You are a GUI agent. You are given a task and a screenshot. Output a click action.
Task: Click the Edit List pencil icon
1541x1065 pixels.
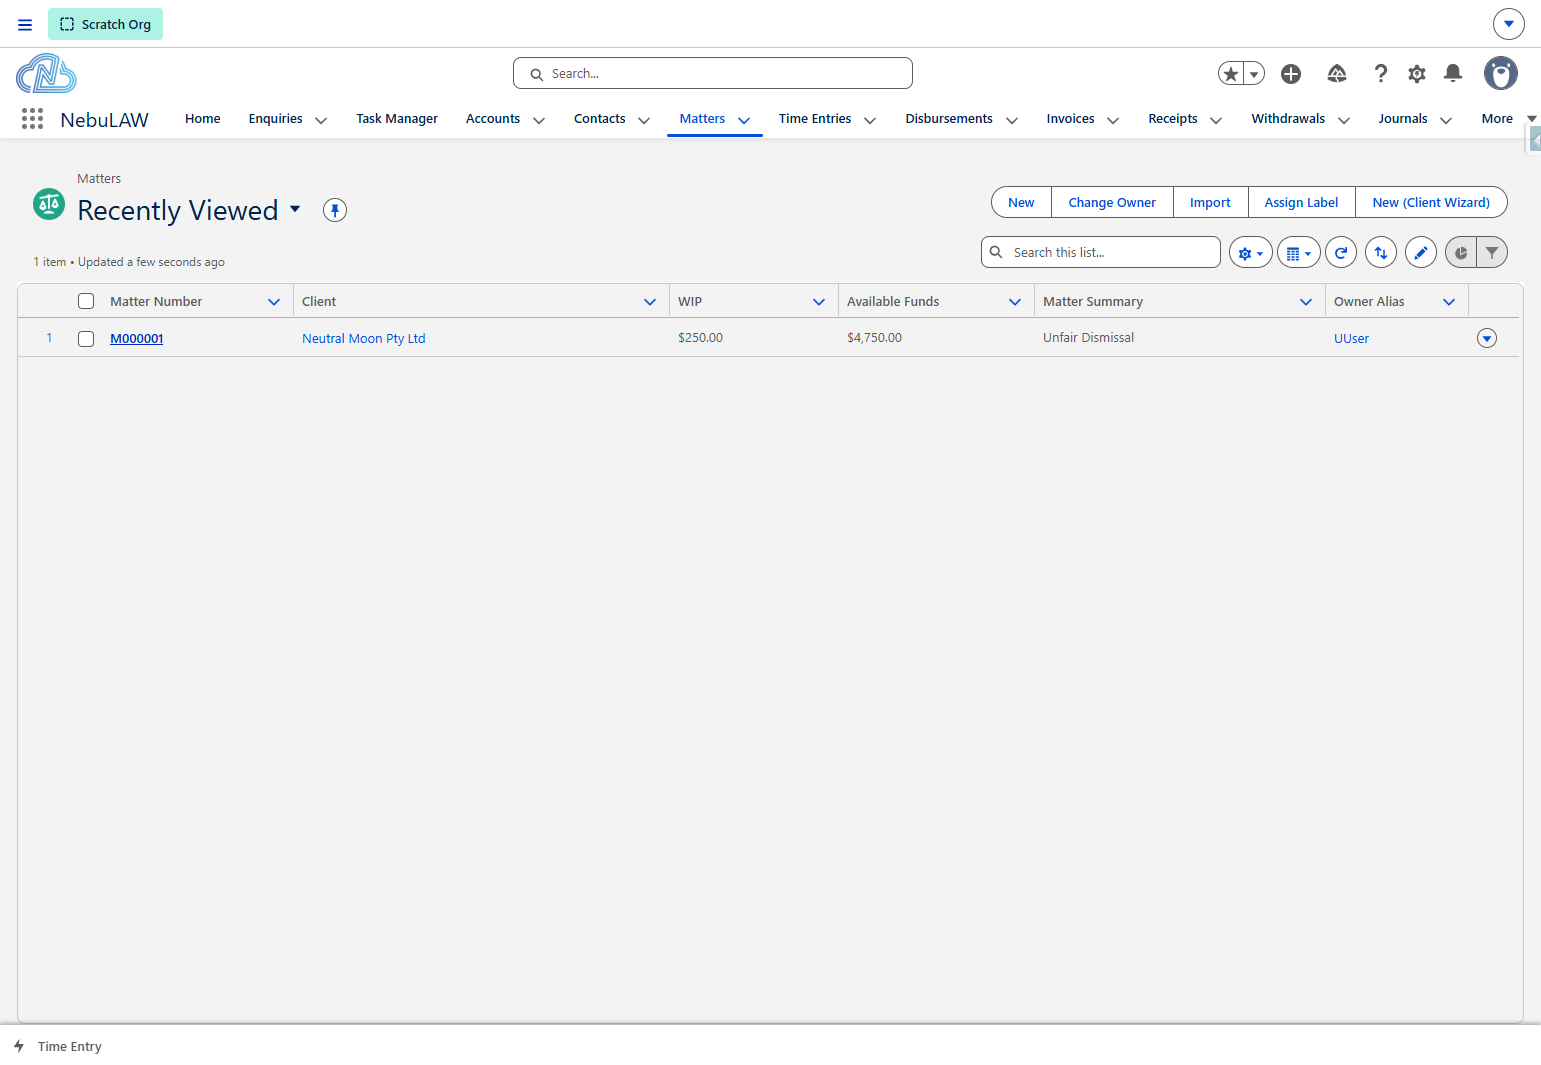click(x=1421, y=253)
